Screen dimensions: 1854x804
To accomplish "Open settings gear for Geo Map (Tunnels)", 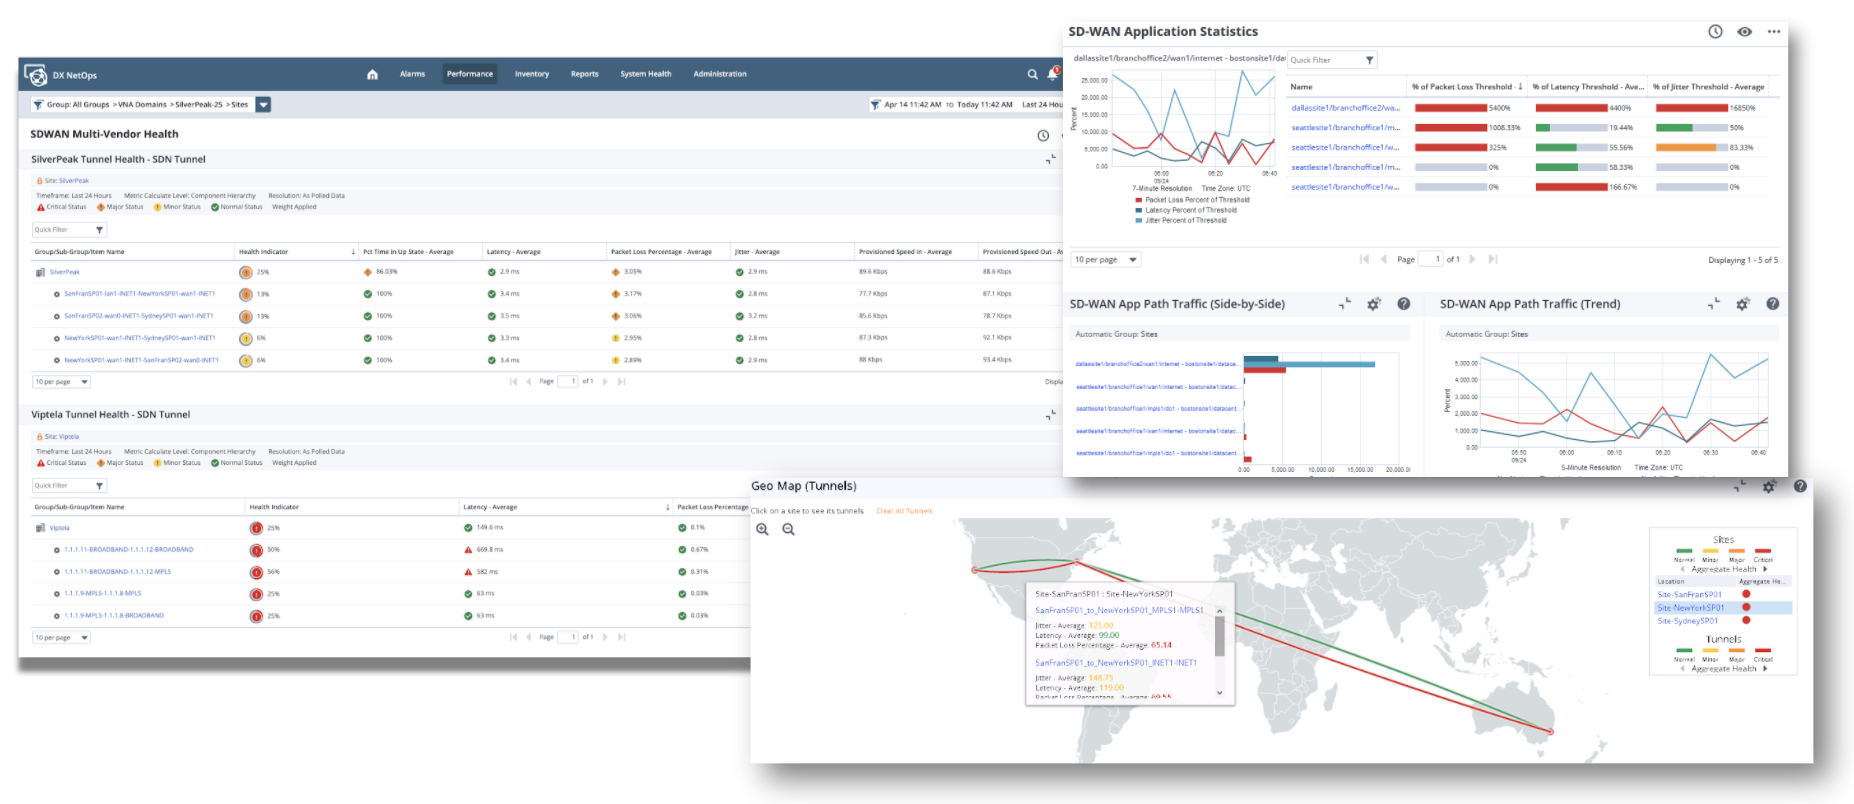I will [x=1769, y=487].
